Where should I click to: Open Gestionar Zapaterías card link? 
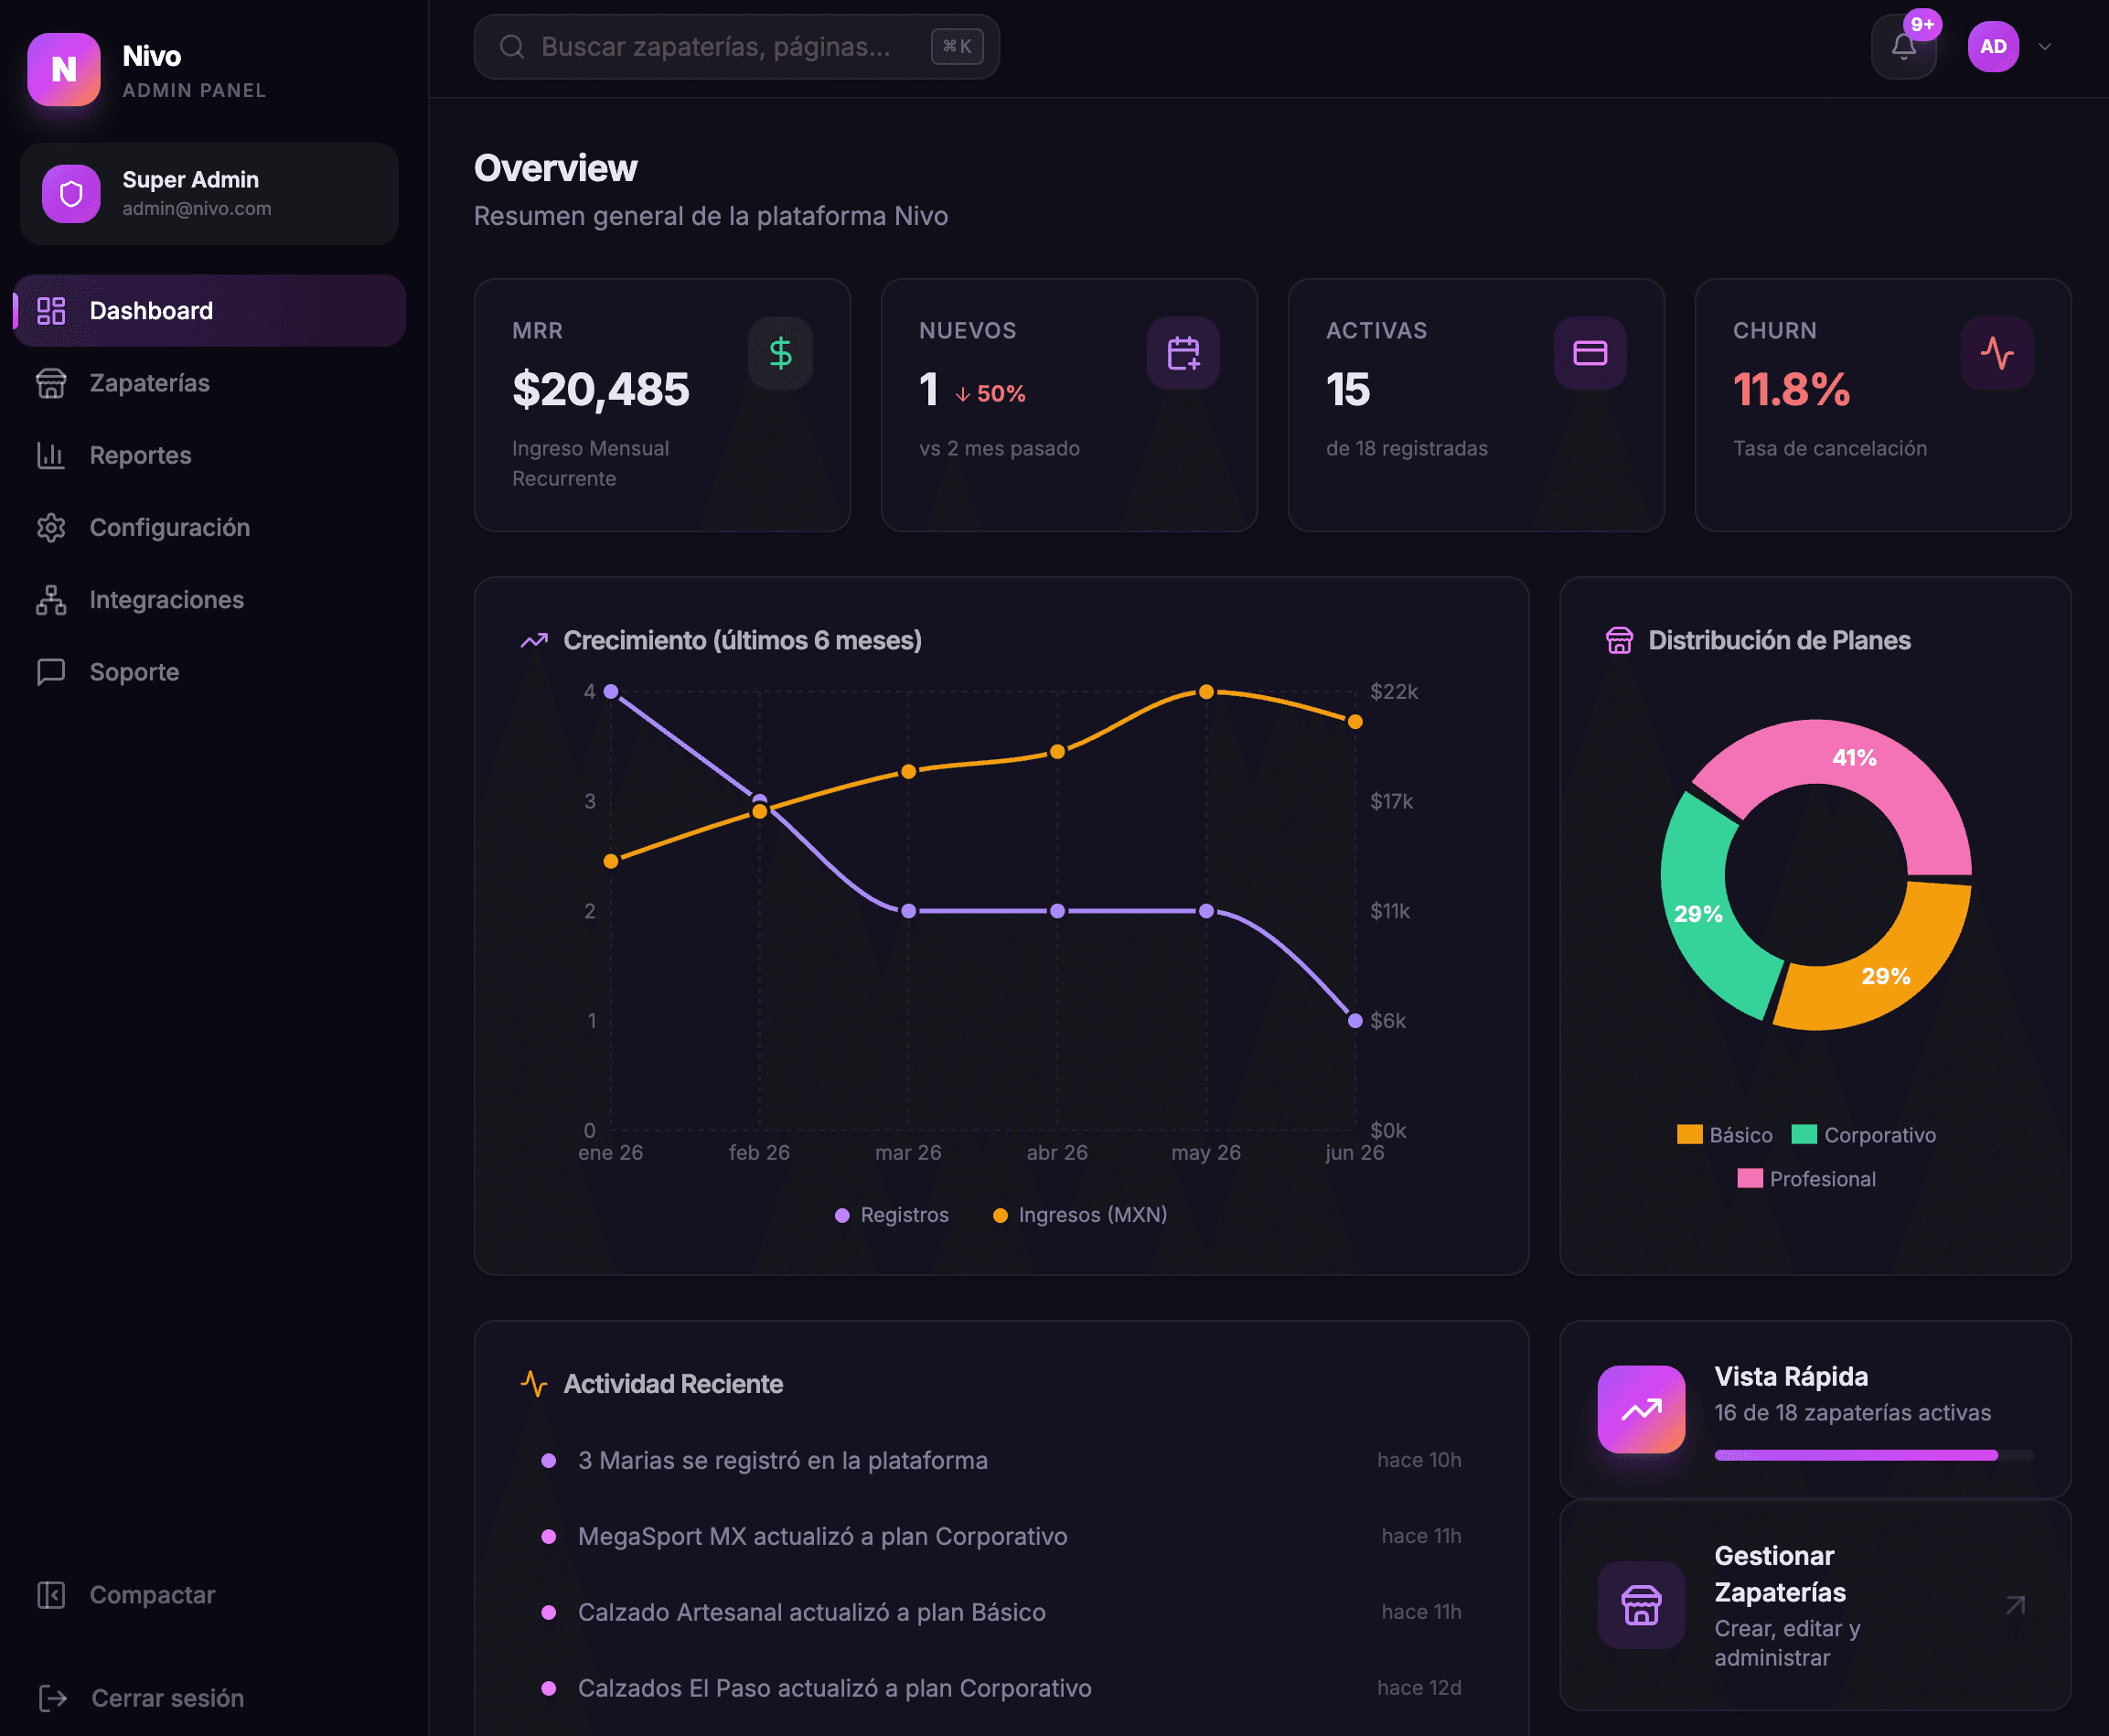1815,1605
